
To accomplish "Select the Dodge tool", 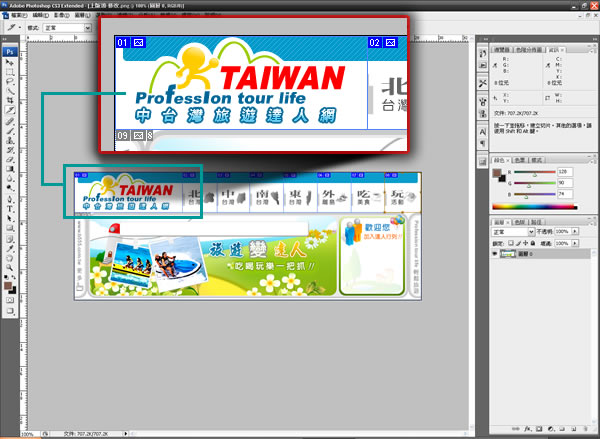I will (10, 188).
